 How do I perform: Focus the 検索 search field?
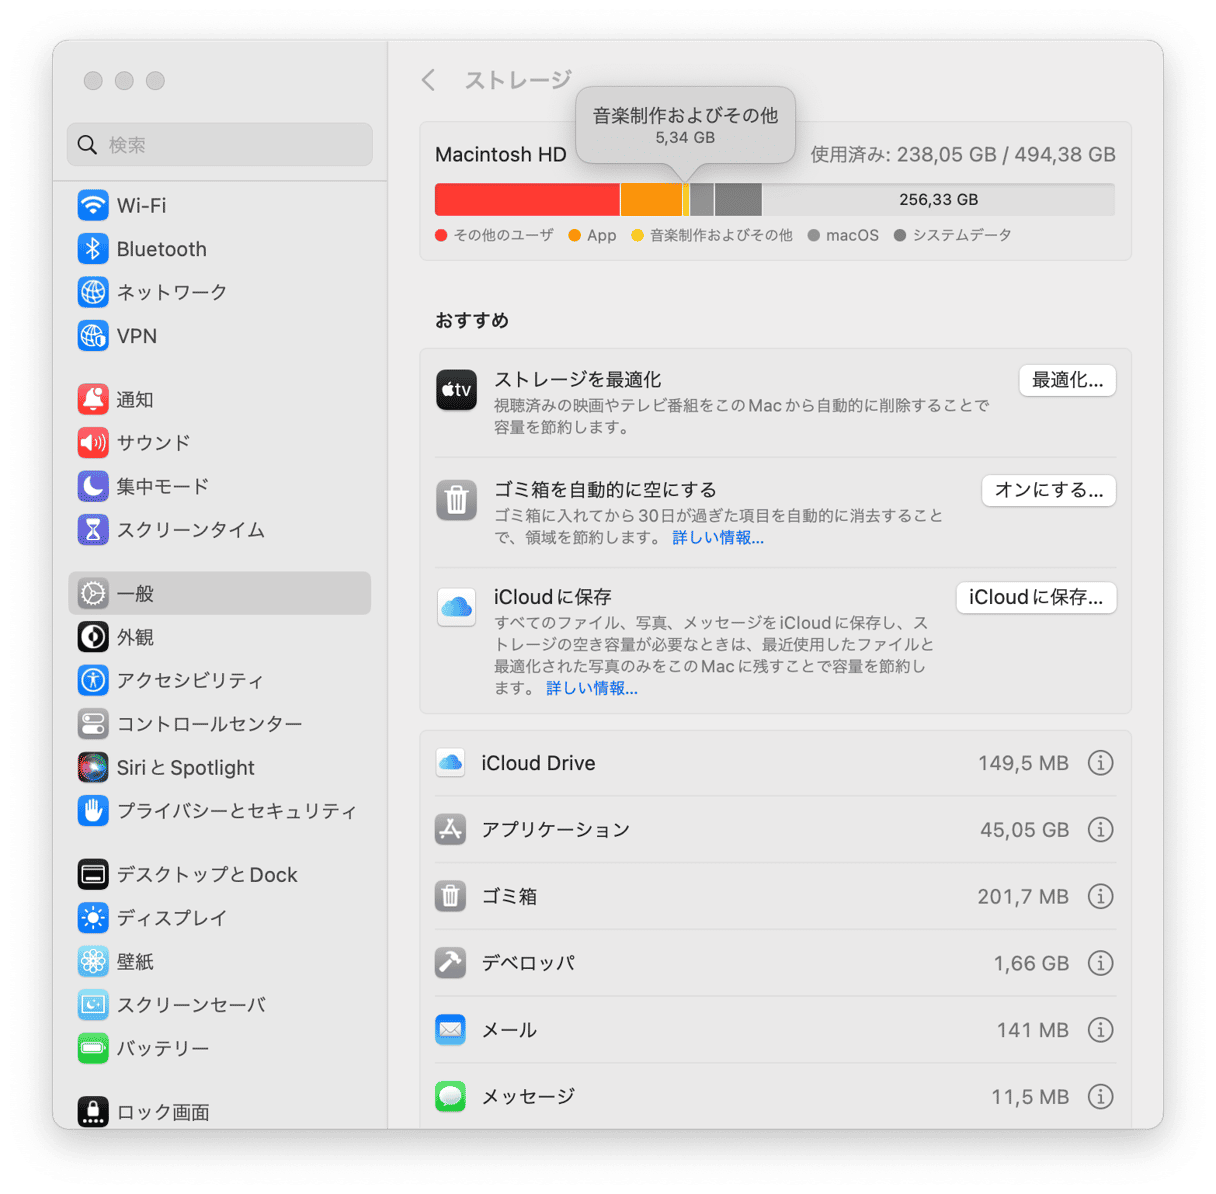[220, 145]
